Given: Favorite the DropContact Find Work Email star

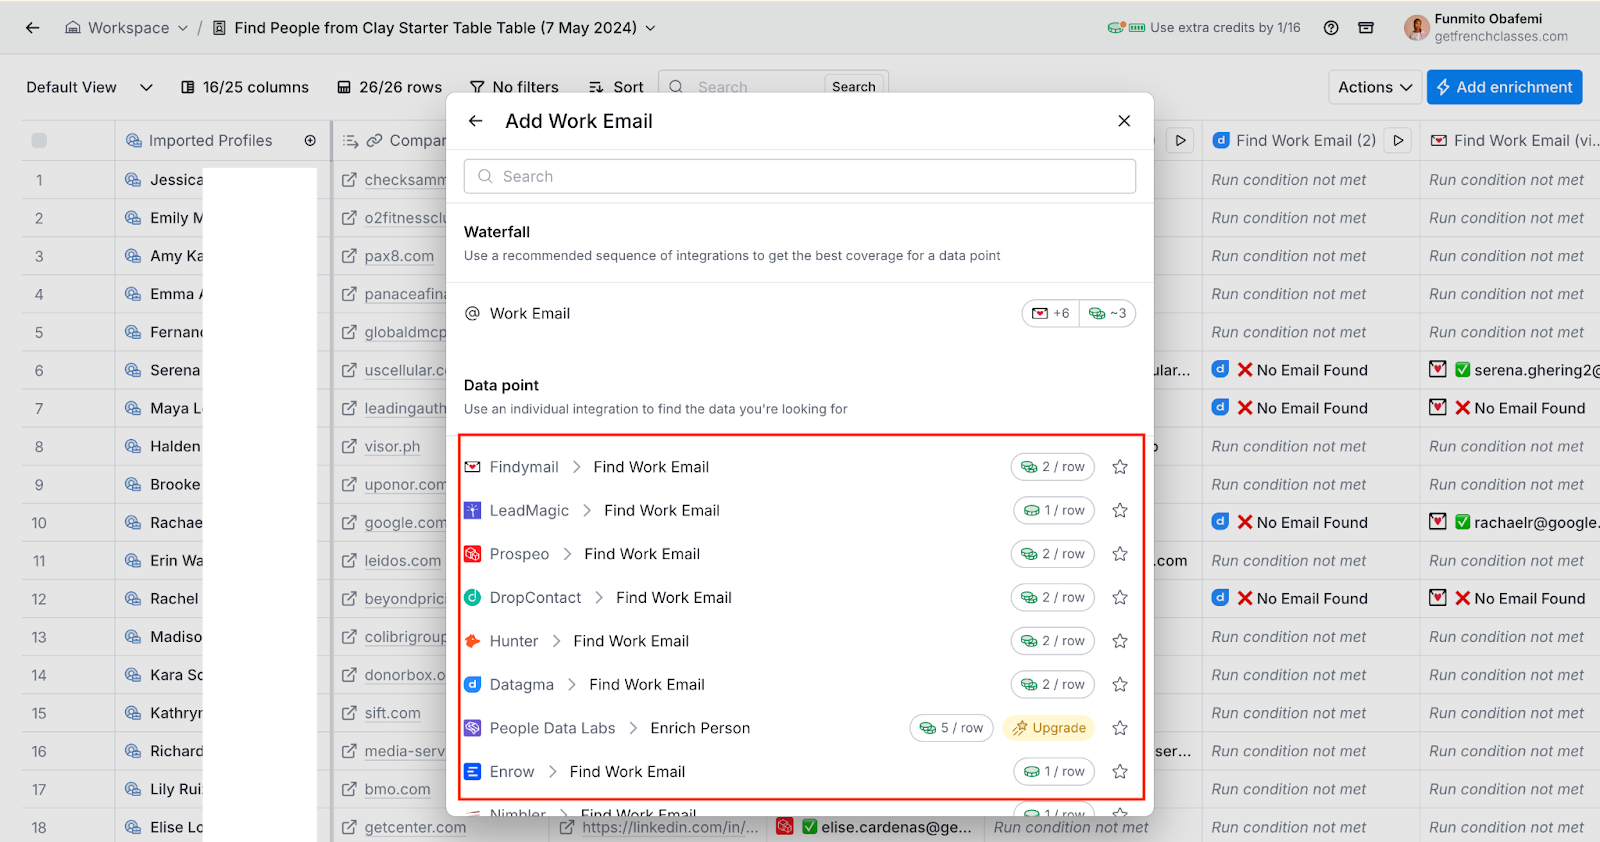Looking at the screenshot, I should coord(1120,597).
